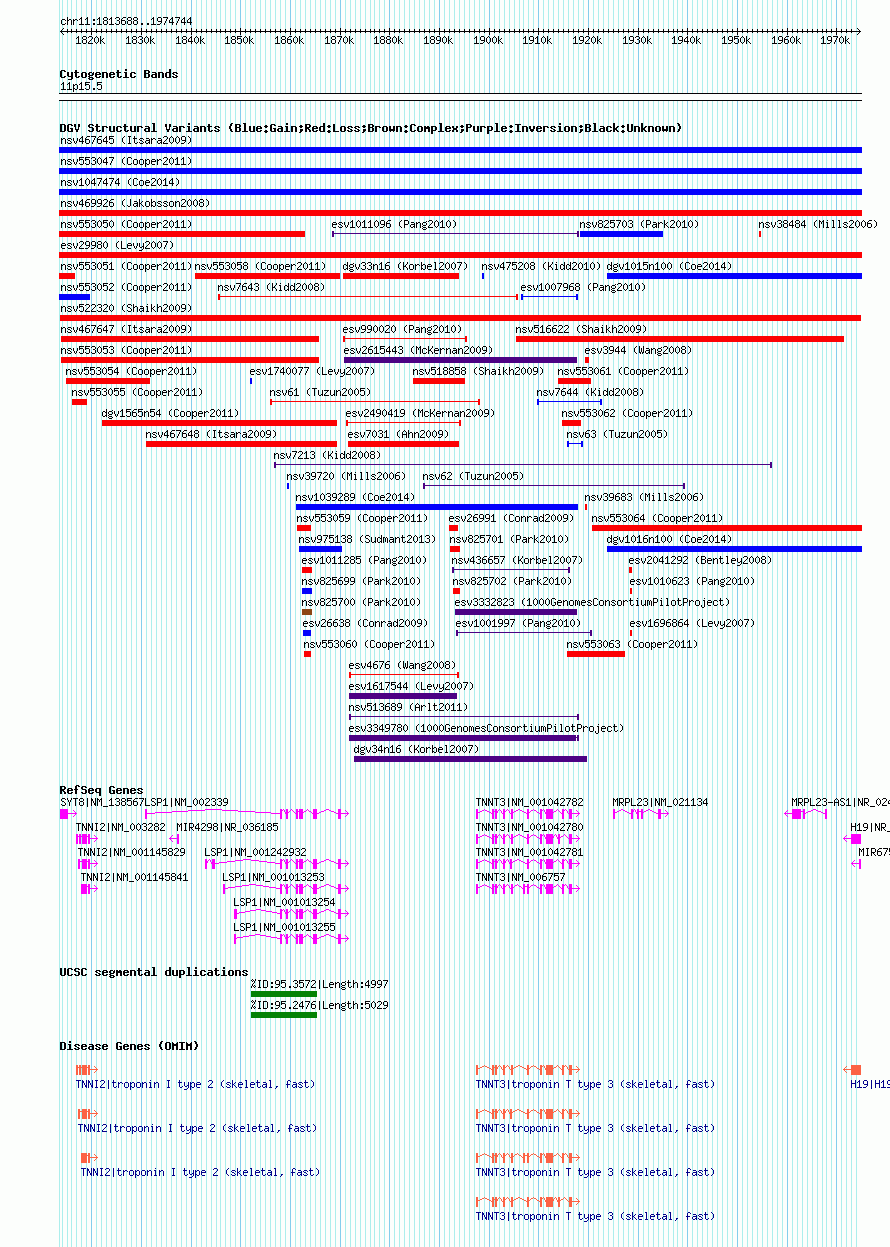Select esv3944 (Wang2008) variant
The height and width of the screenshot is (1247, 890).
pos(638,350)
